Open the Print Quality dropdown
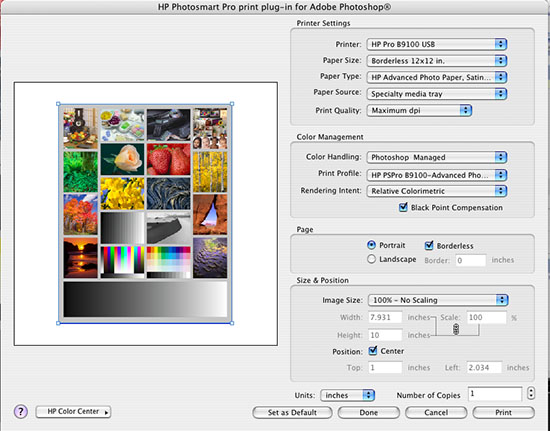Viewport: 550px width, 431px height. [x=419, y=110]
